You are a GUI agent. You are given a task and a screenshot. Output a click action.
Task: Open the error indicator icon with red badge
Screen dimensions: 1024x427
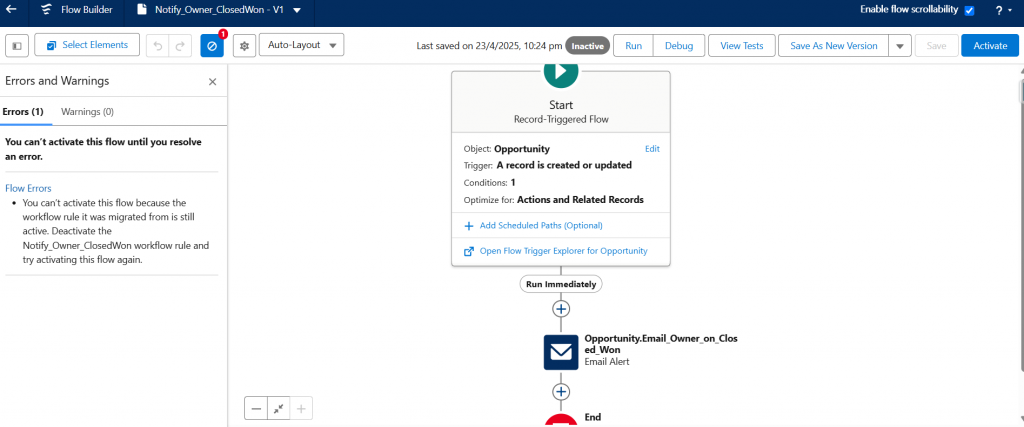(x=212, y=46)
